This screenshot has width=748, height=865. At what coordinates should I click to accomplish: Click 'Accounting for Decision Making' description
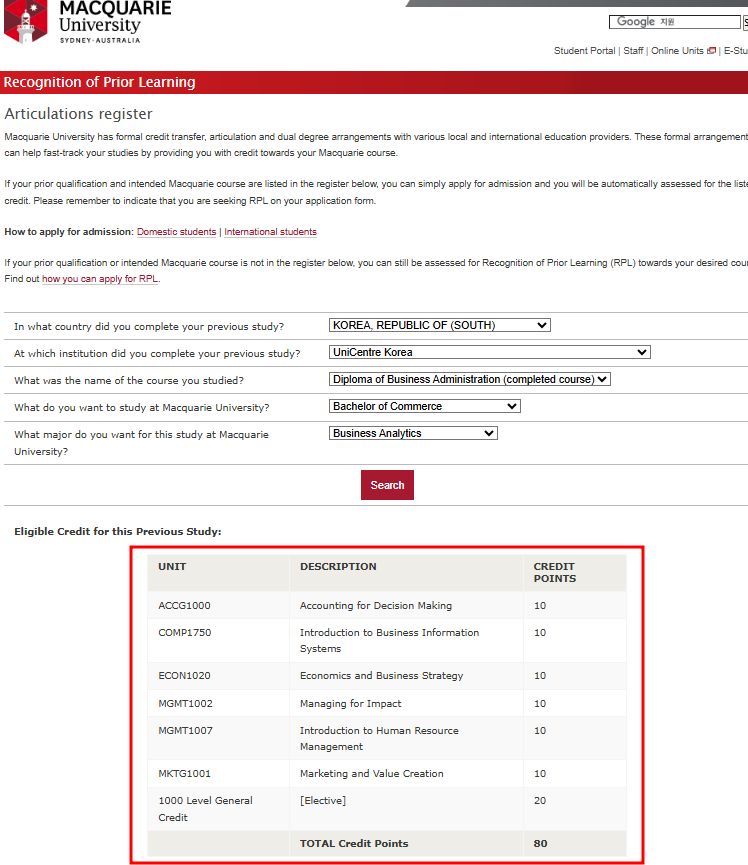coord(376,605)
